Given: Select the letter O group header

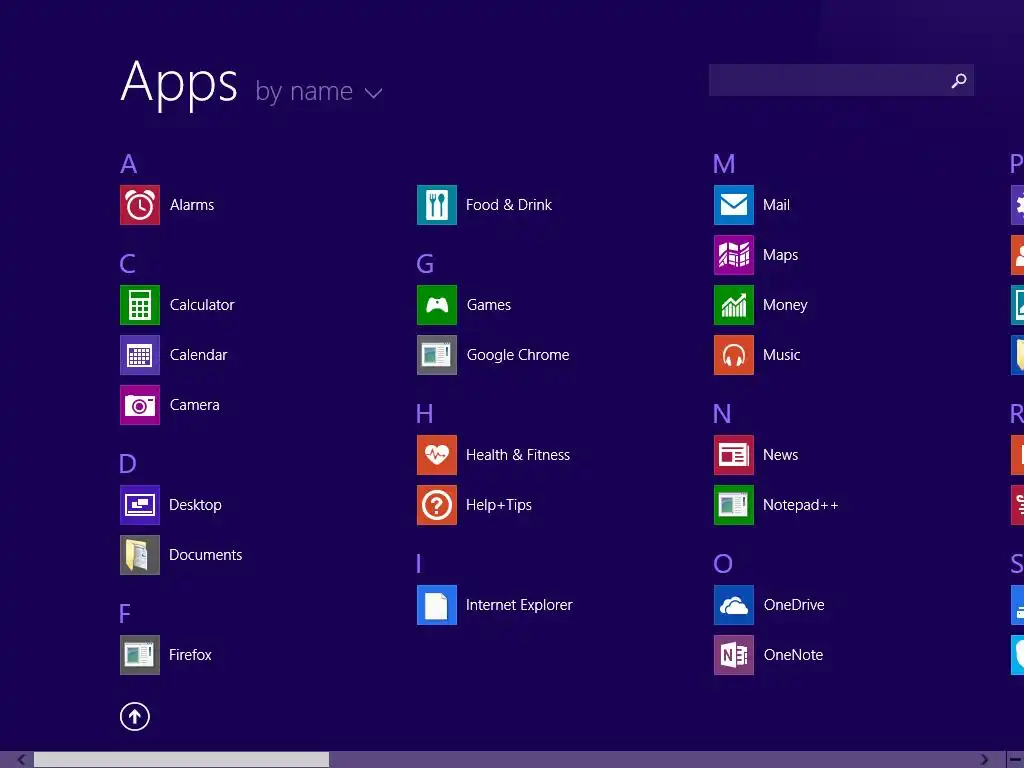Looking at the screenshot, I should pos(723,564).
